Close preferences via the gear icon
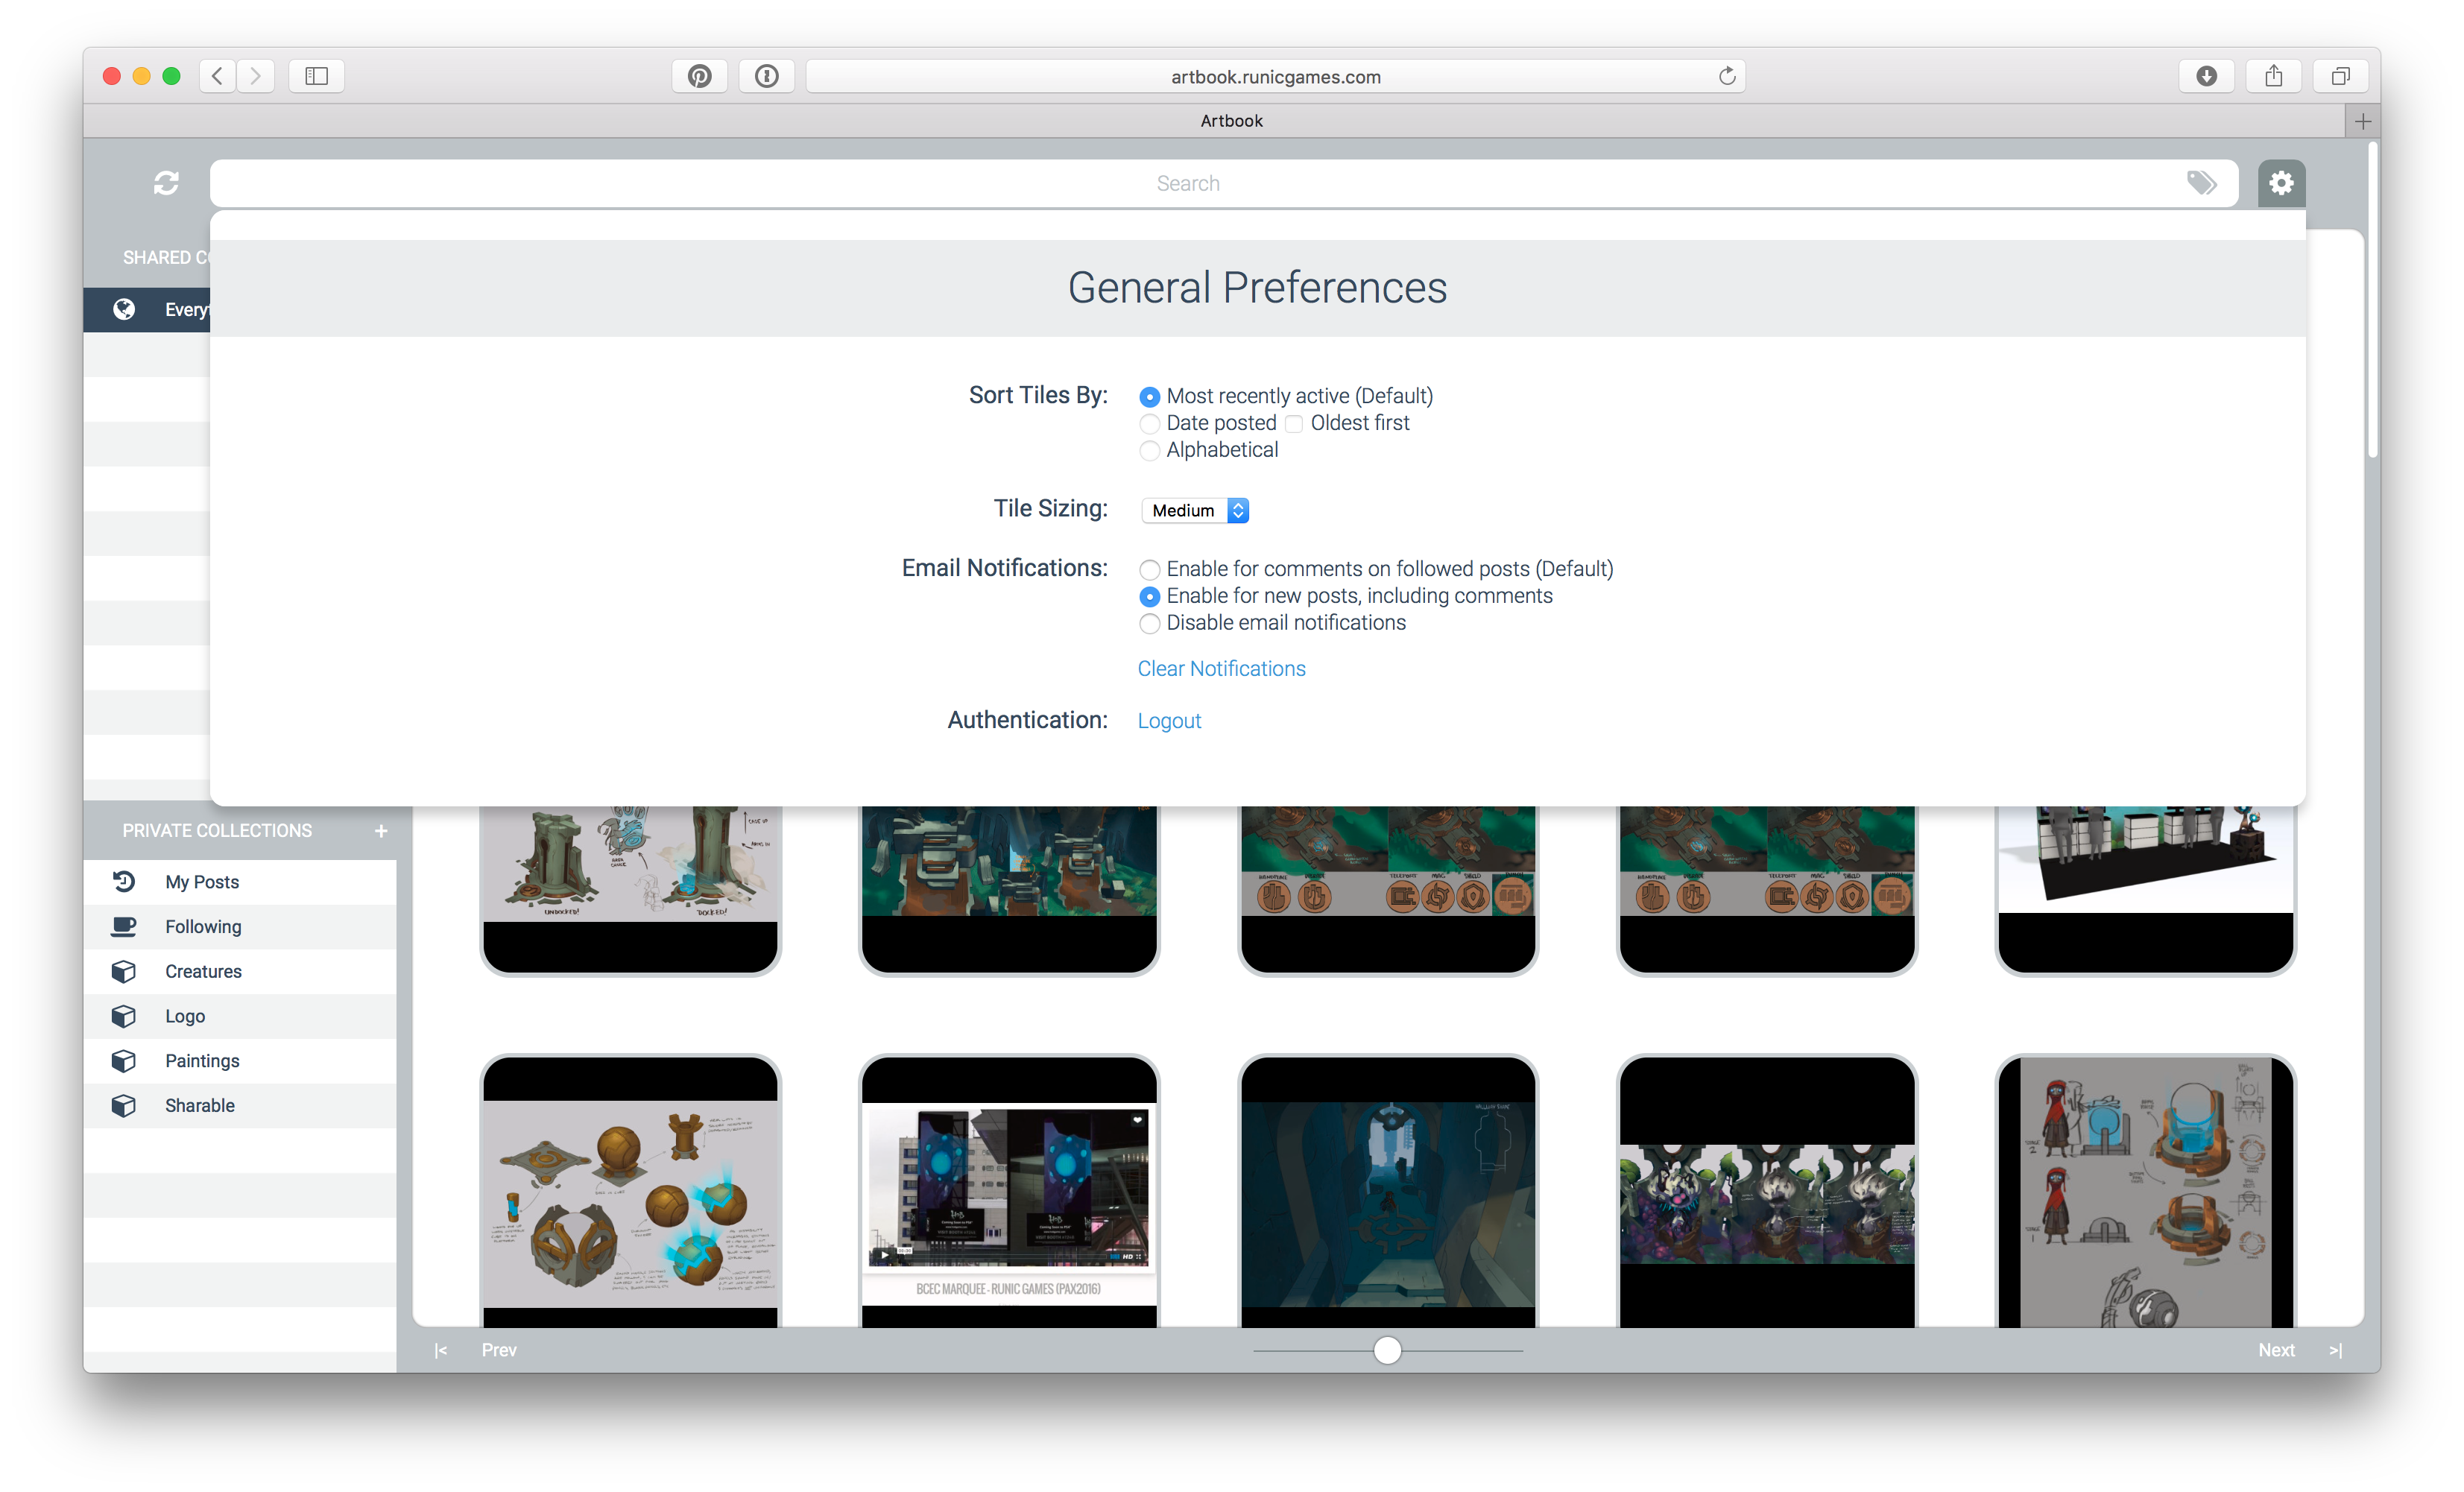 pyautogui.click(x=2281, y=183)
